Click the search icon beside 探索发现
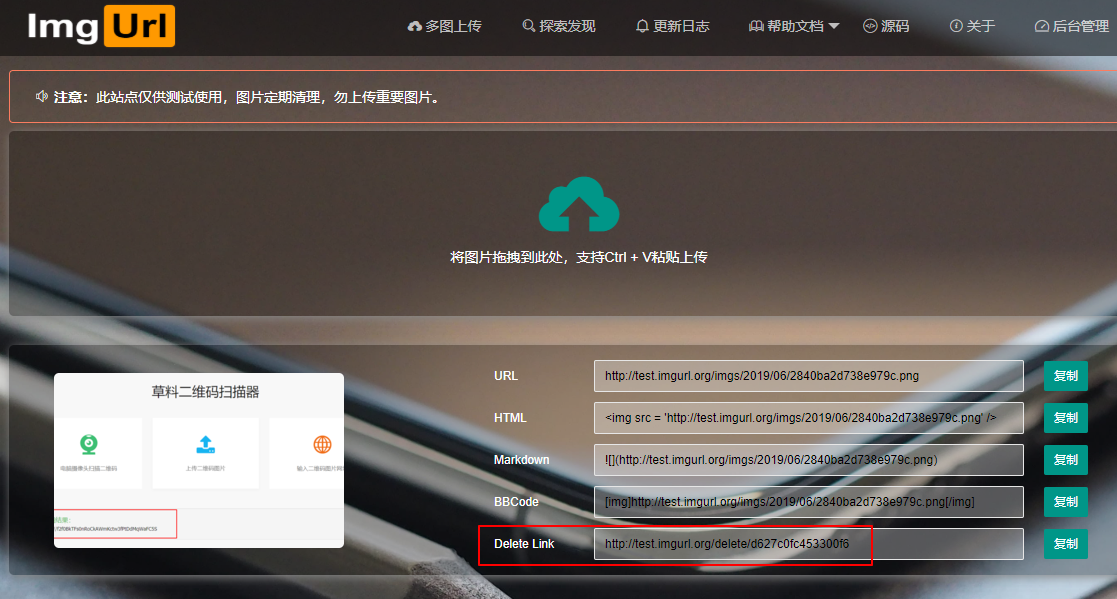 pos(529,26)
